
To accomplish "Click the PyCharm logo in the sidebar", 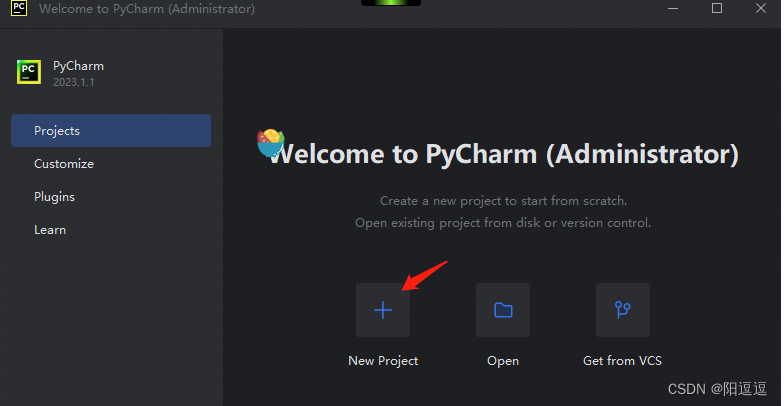I will (29, 72).
